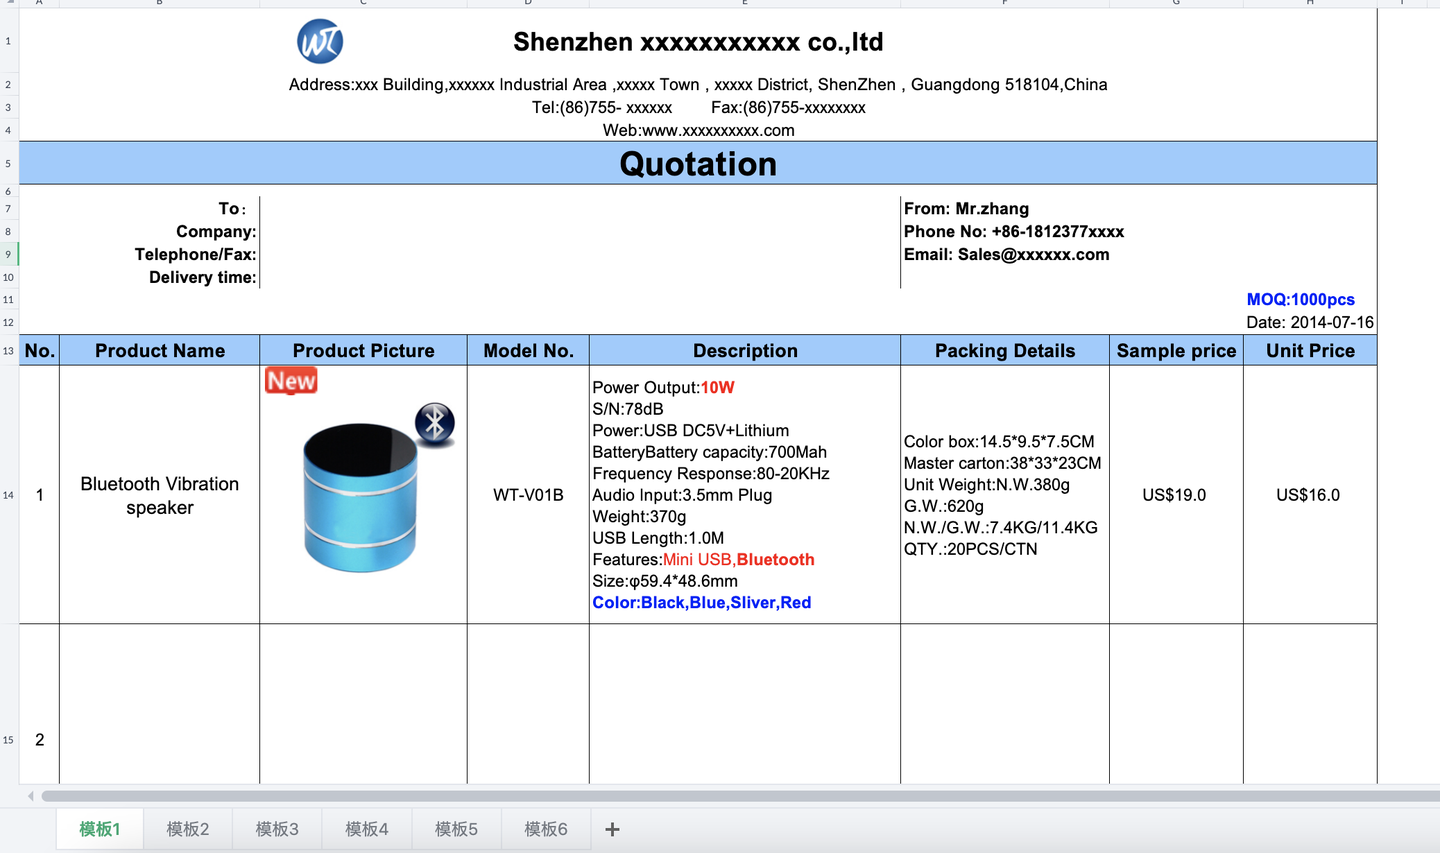Open sheet tab 模板3
The height and width of the screenshot is (853, 1440).
[277, 829]
